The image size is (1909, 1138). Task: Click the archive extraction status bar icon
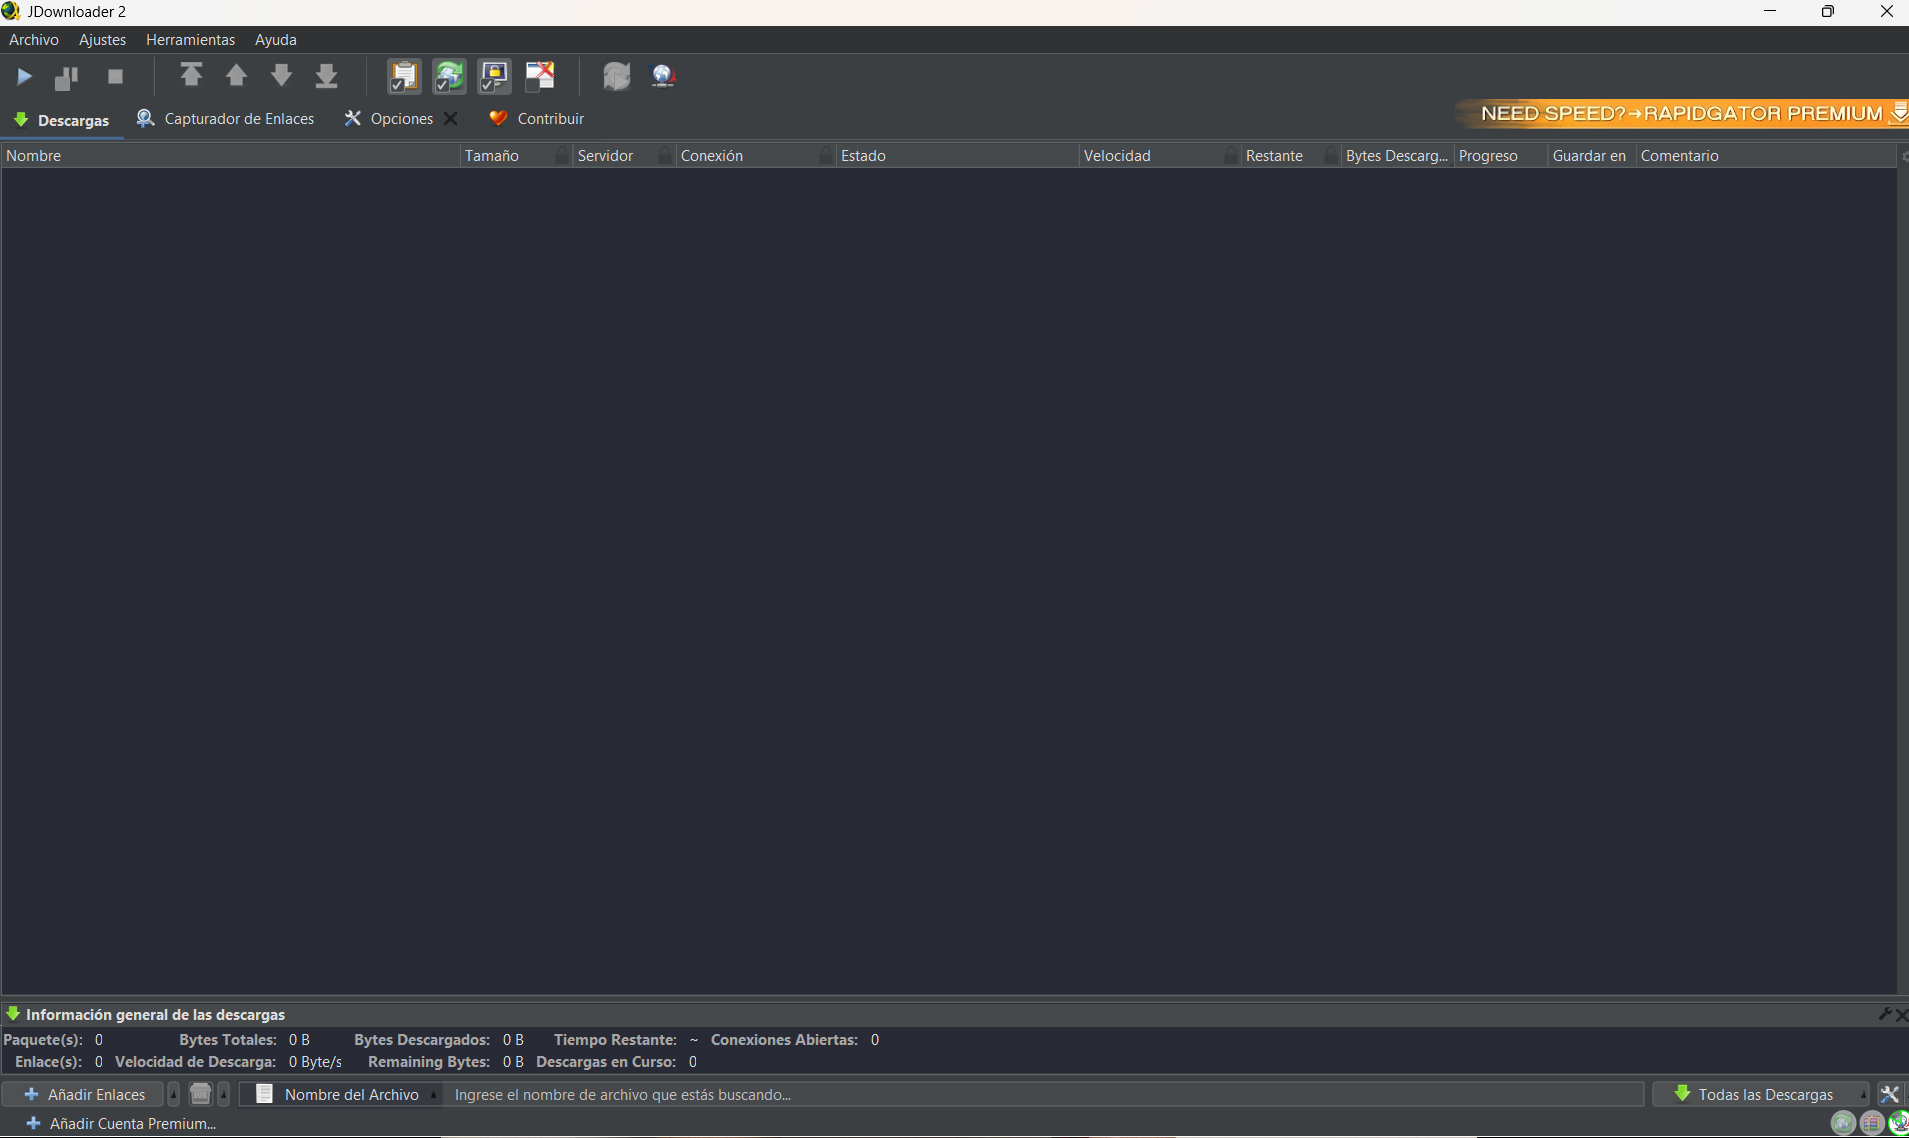tap(1872, 1124)
